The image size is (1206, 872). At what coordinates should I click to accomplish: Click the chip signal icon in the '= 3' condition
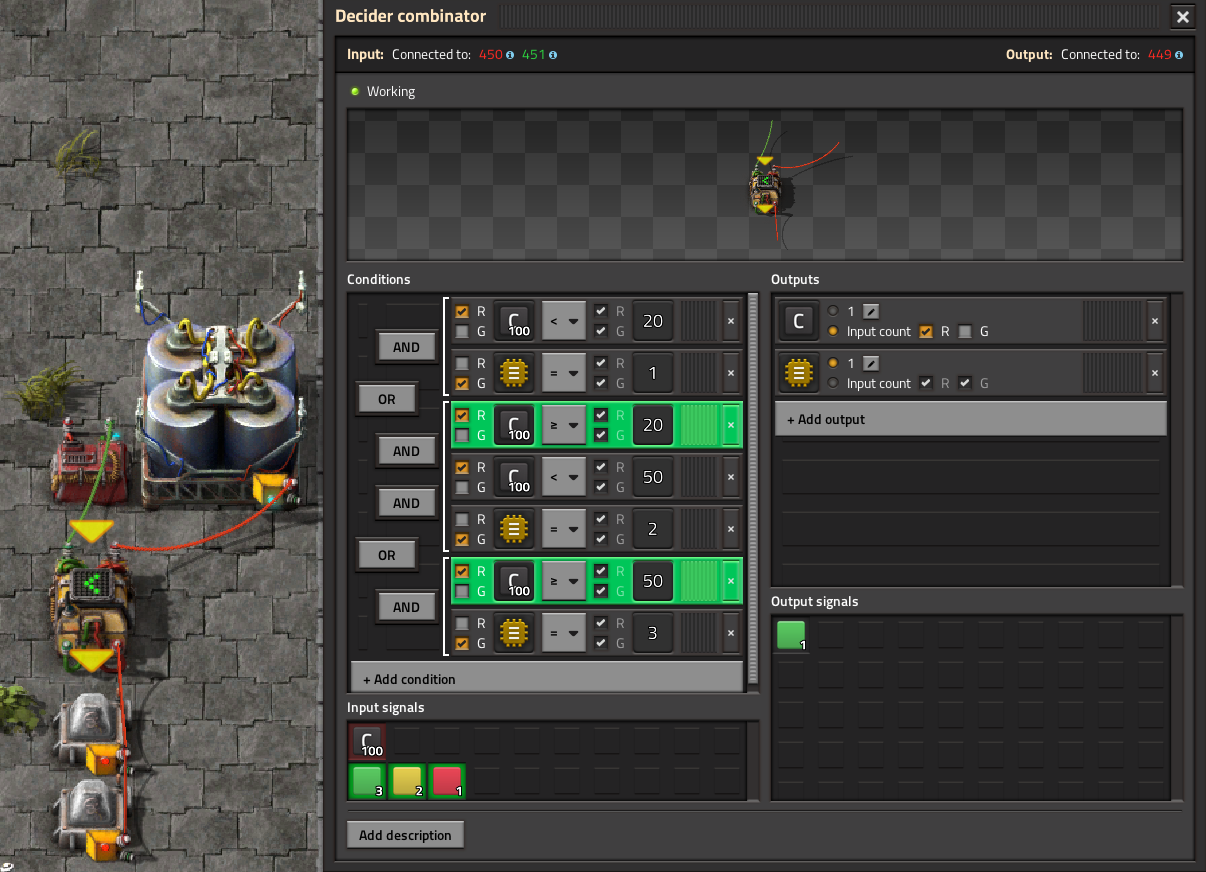coord(514,633)
